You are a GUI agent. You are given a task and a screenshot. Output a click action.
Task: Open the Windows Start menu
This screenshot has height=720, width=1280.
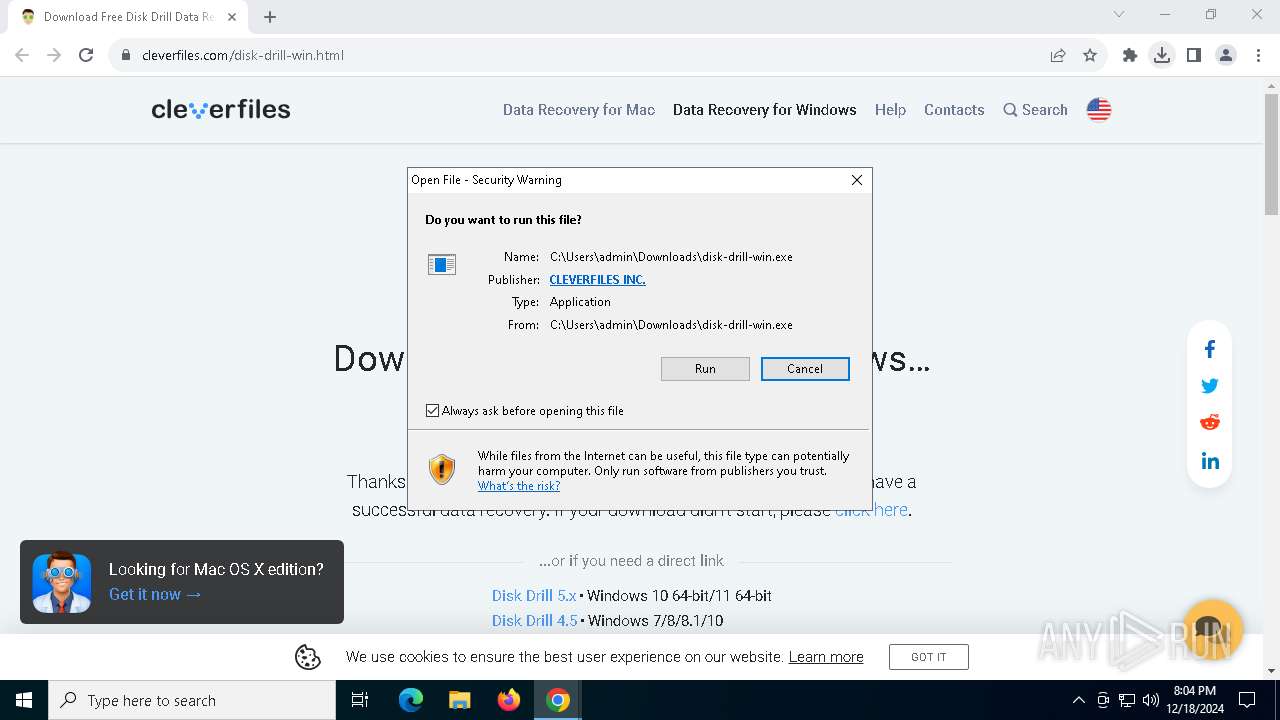pos(24,700)
